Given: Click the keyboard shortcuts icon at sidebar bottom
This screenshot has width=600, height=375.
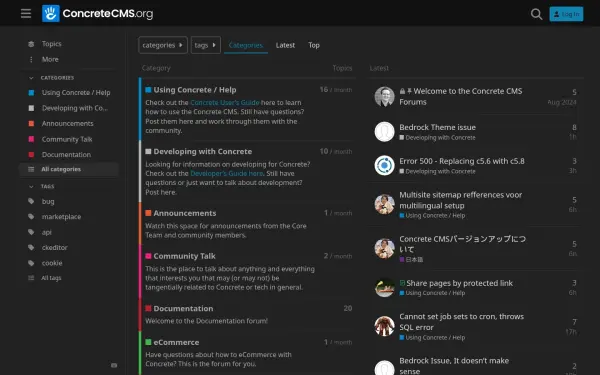Looking at the screenshot, I should pos(114,365).
